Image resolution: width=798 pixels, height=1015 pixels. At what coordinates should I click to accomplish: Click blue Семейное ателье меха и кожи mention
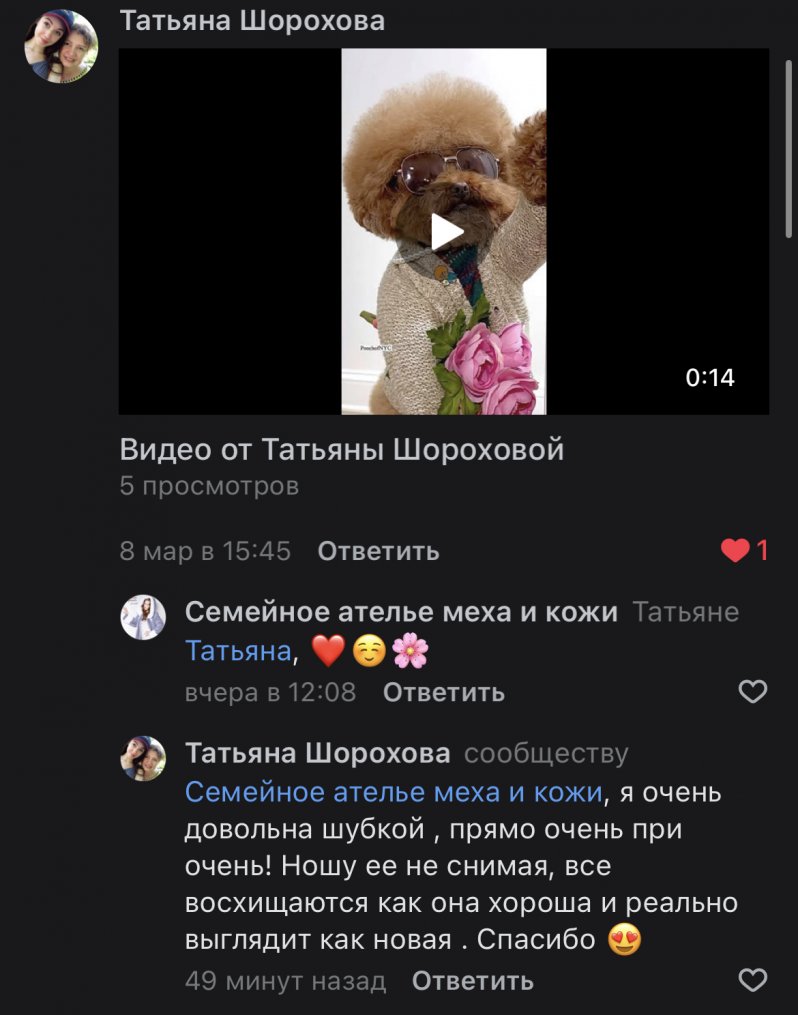tap(394, 792)
